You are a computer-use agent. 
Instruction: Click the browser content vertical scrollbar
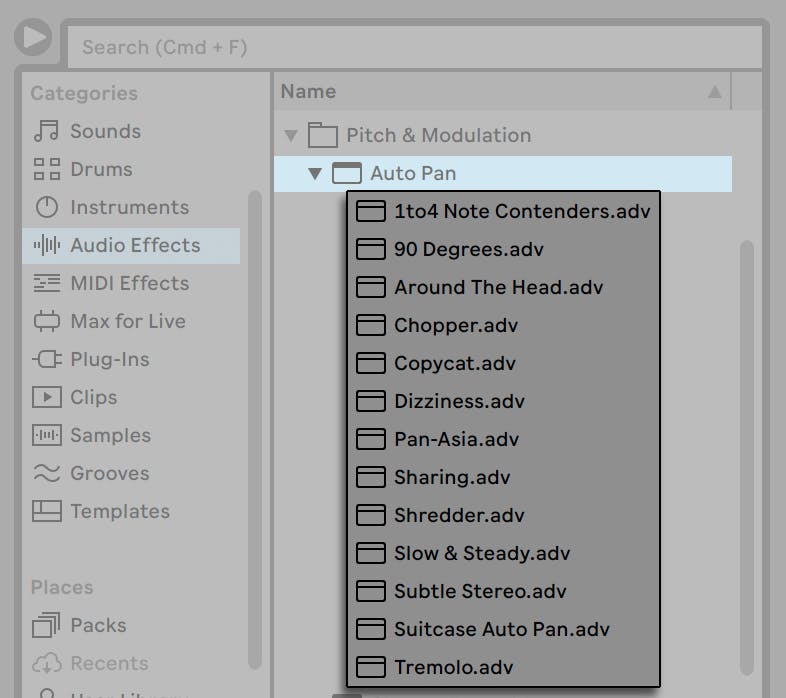coord(746,450)
